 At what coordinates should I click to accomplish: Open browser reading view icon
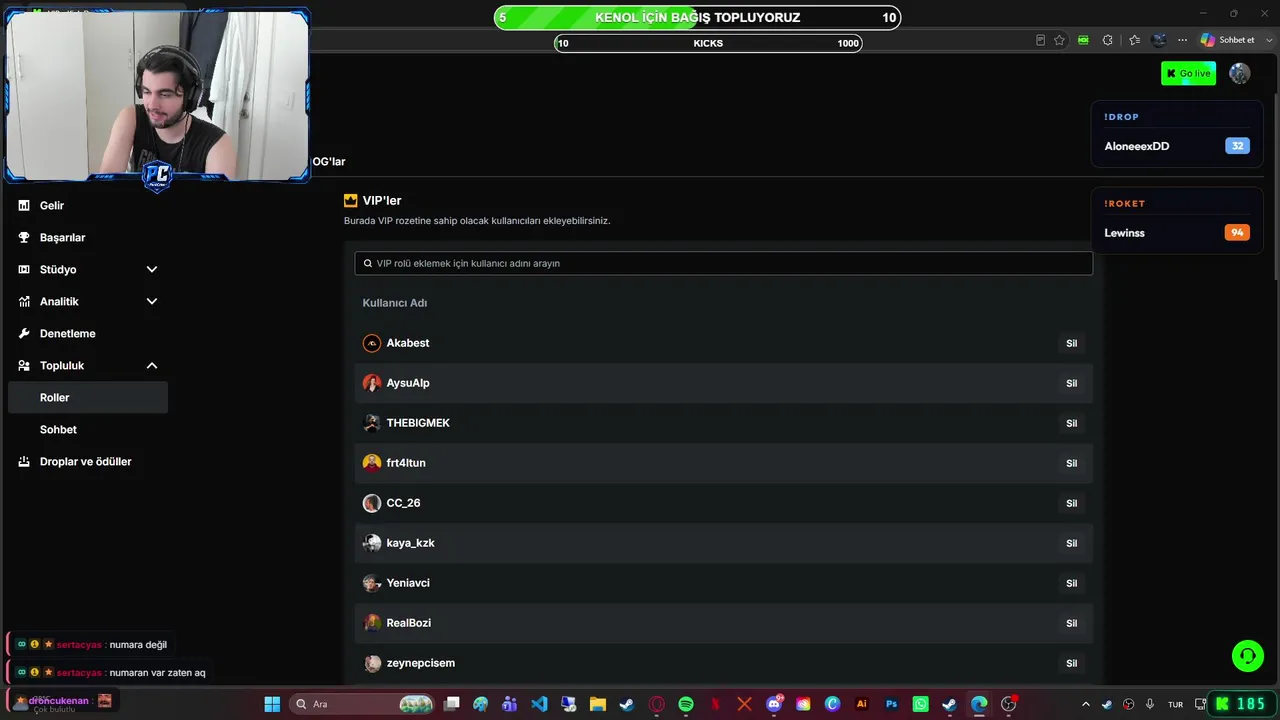(1040, 40)
